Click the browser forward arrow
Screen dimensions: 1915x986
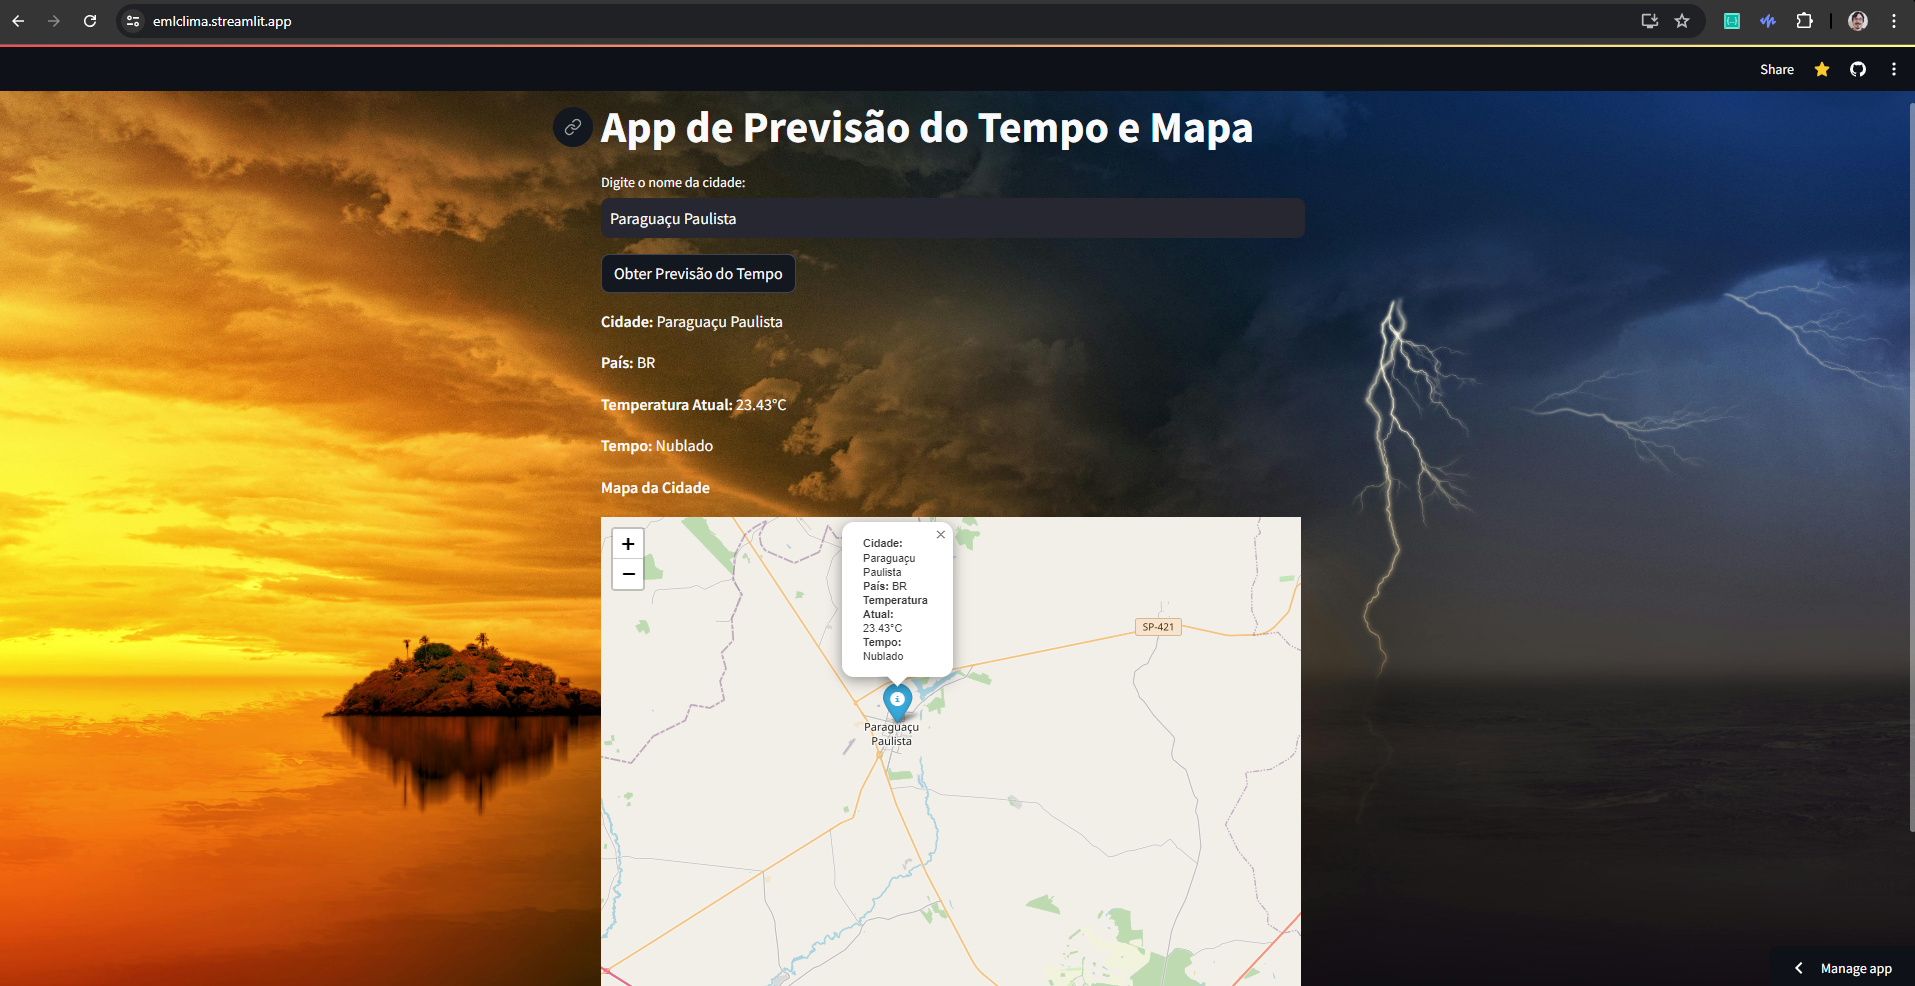[x=54, y=21]
